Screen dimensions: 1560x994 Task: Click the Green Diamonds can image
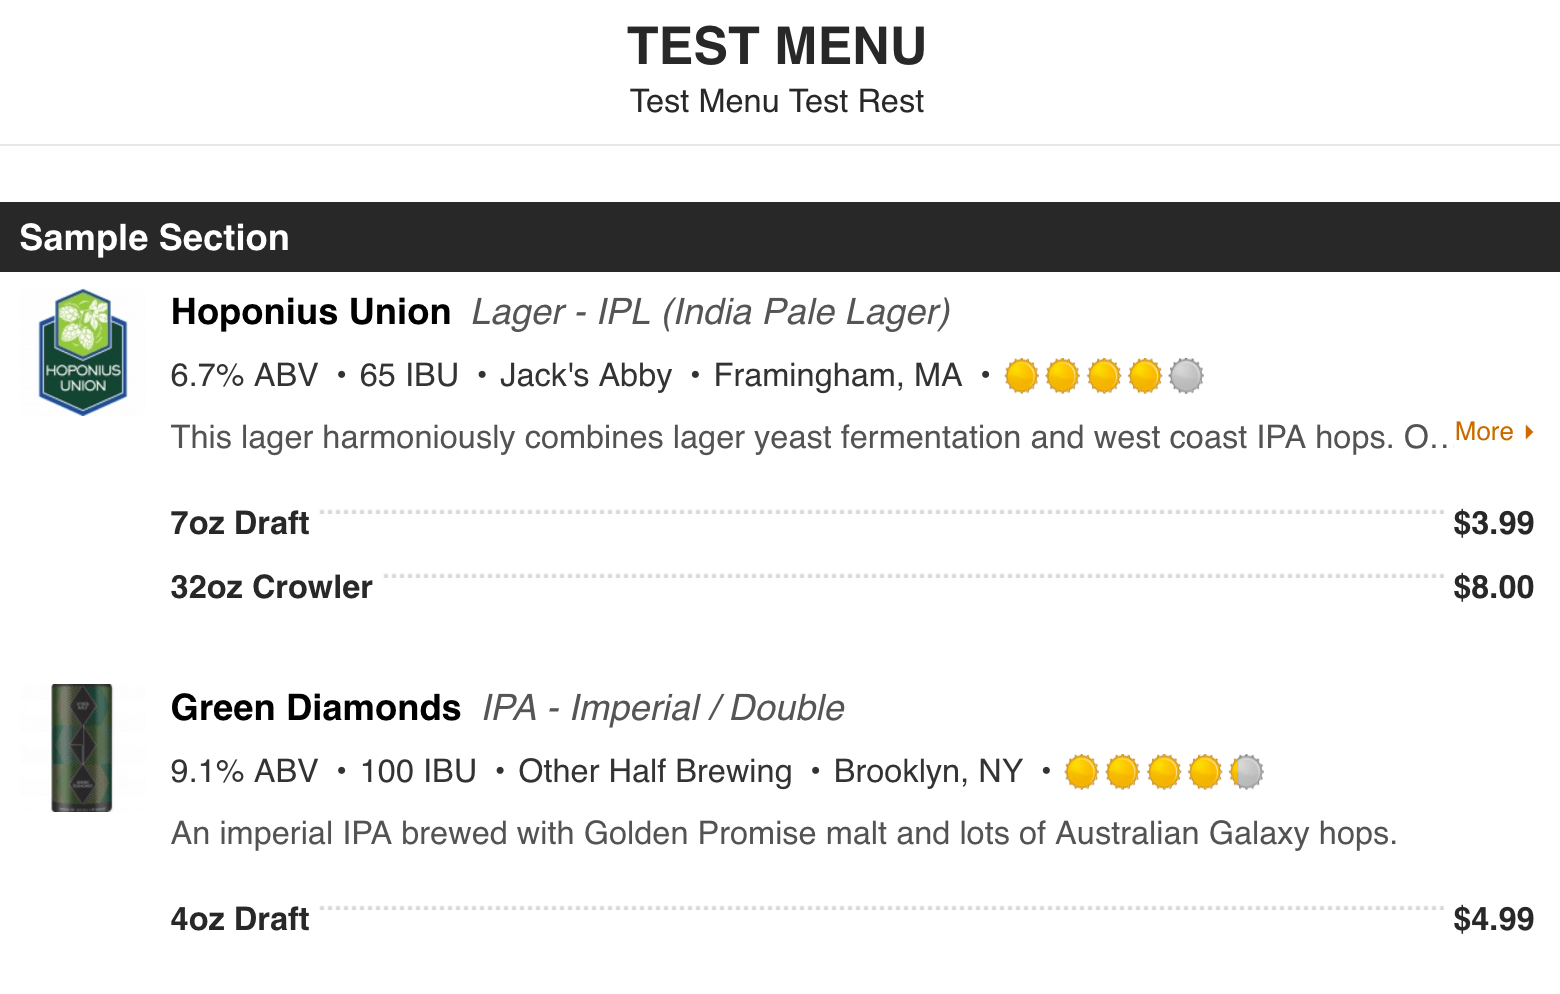tap(82, 747)
